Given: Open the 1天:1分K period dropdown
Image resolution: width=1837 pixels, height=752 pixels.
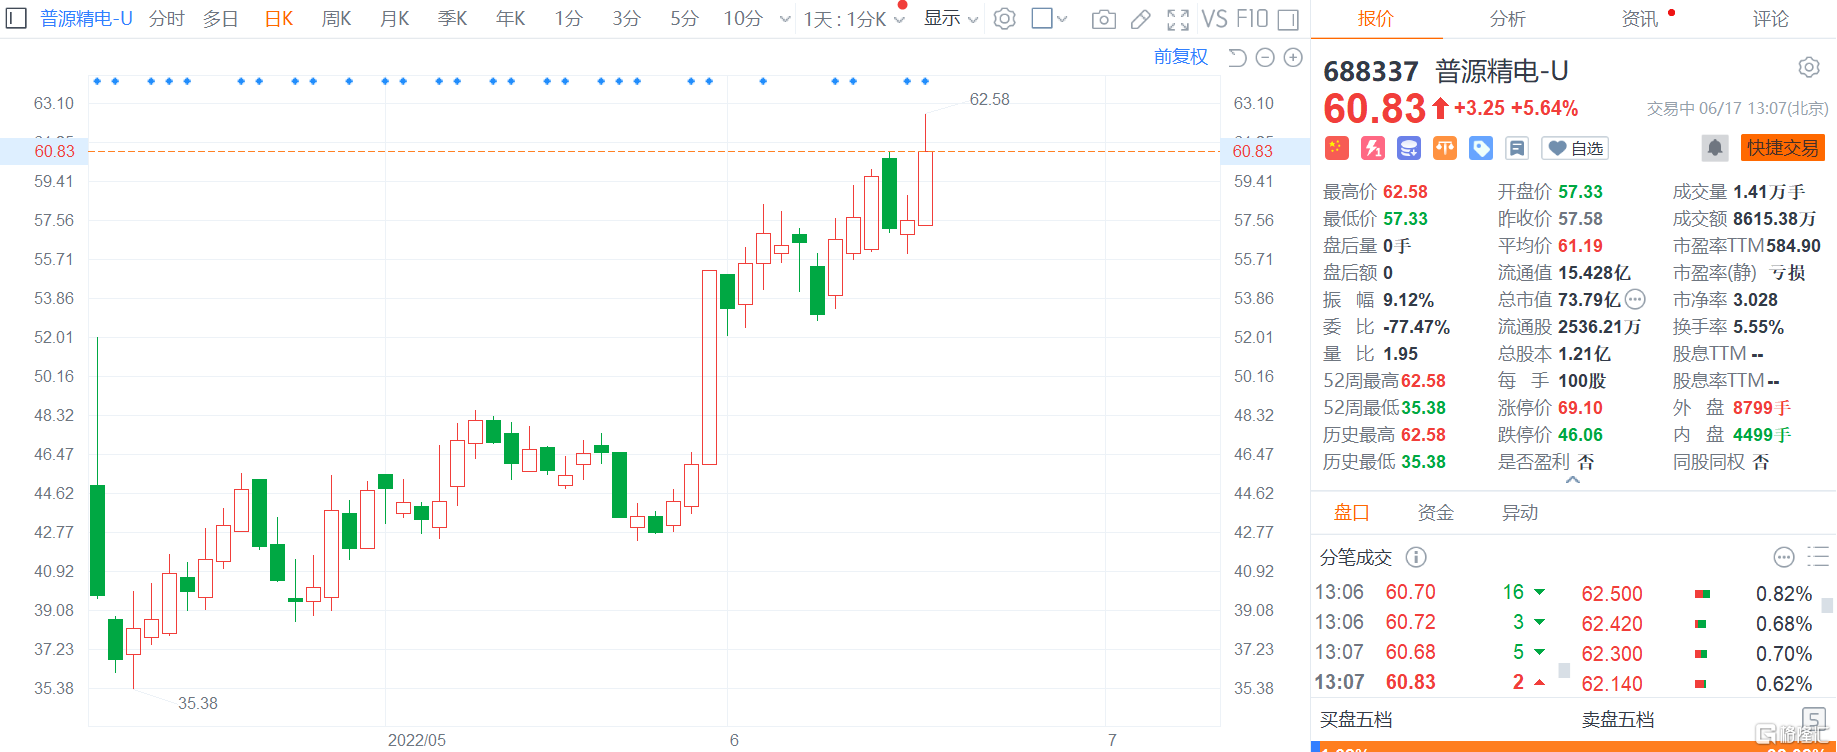Looking at the screenshot, I should click(853, 19).
